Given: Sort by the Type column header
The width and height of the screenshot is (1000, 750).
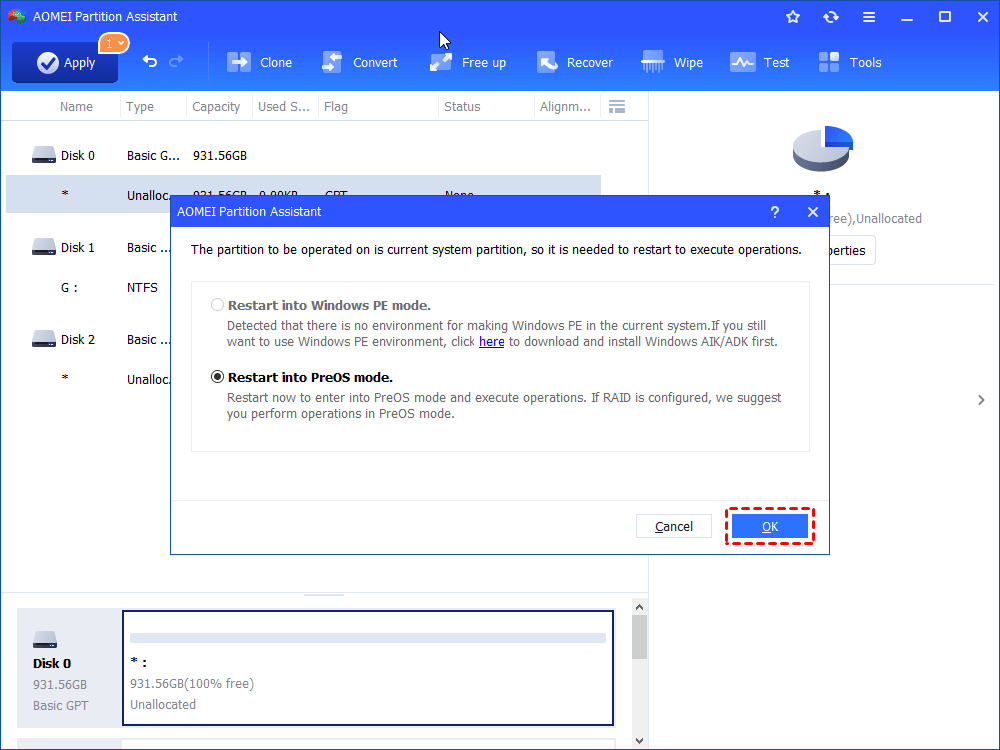Looking at the screenshot, I should (x=140, y=107).
